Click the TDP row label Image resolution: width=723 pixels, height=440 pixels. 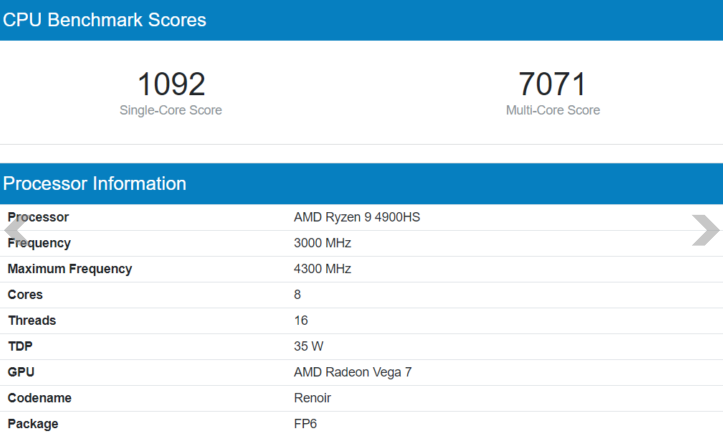[x=20, y=346]
